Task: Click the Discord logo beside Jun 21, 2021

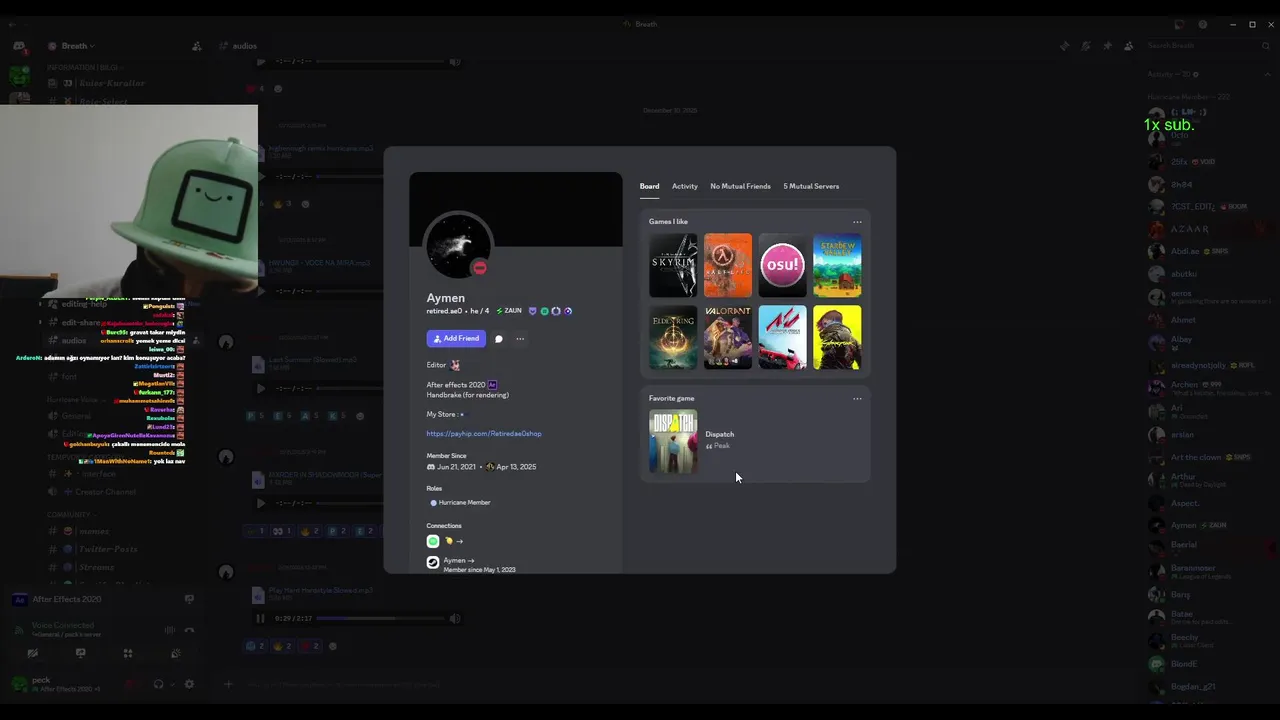Action: [x=431, y=467]
